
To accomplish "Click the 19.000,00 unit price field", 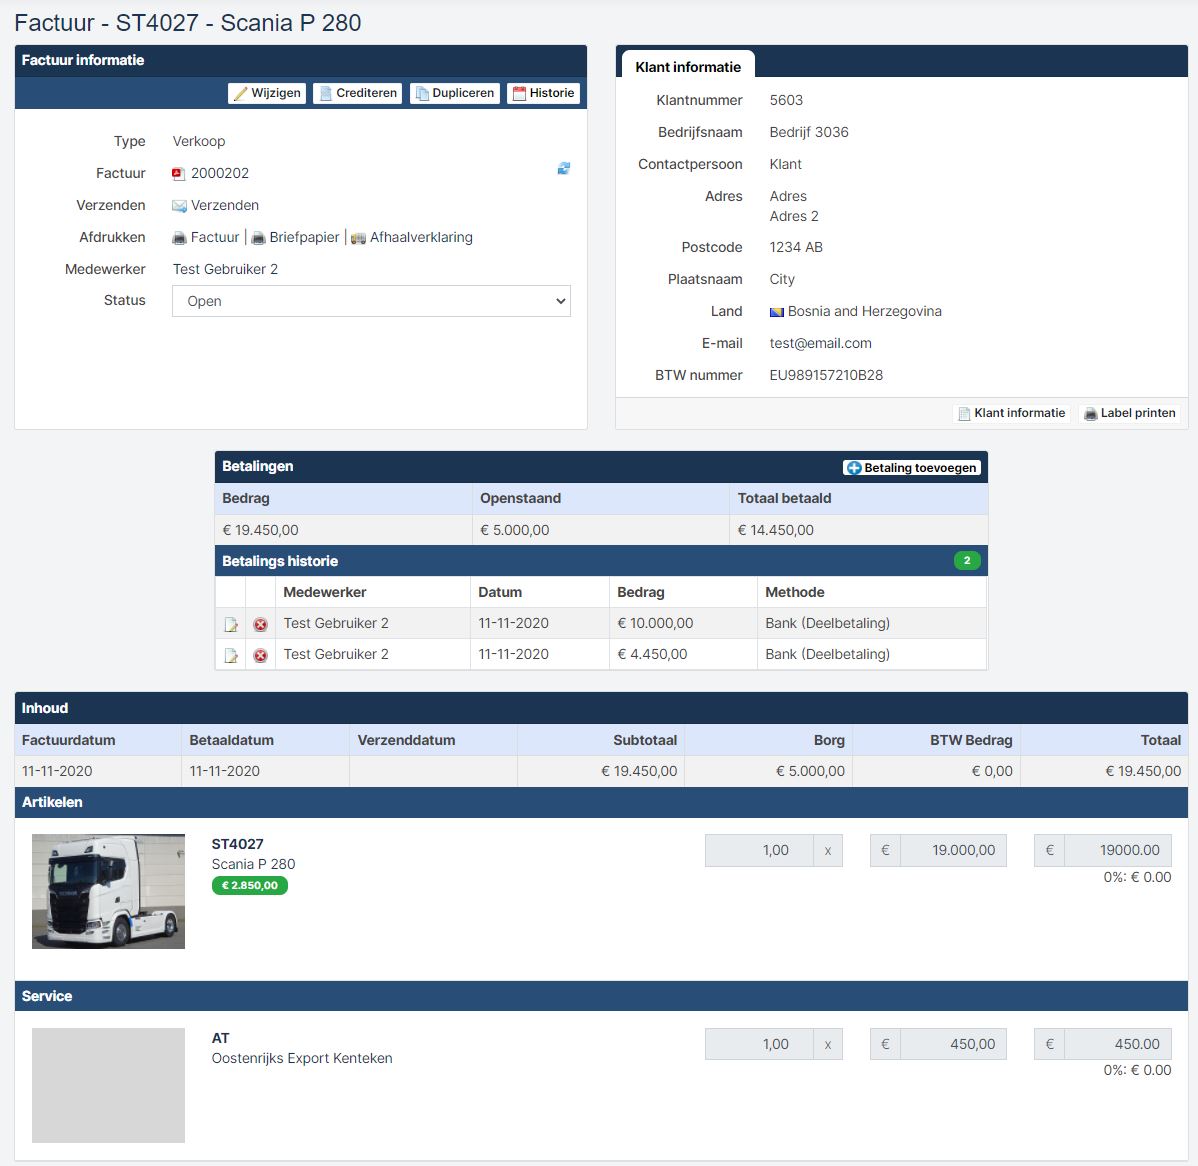I will click(x=953, y=850).
